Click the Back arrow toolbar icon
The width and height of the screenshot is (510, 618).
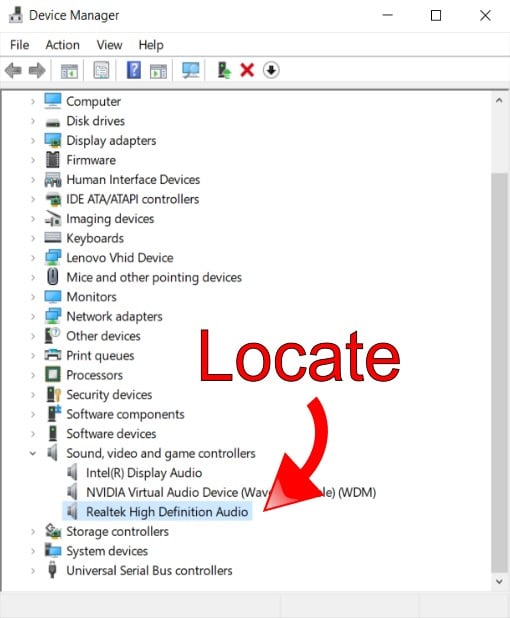(x=13, y=71)
